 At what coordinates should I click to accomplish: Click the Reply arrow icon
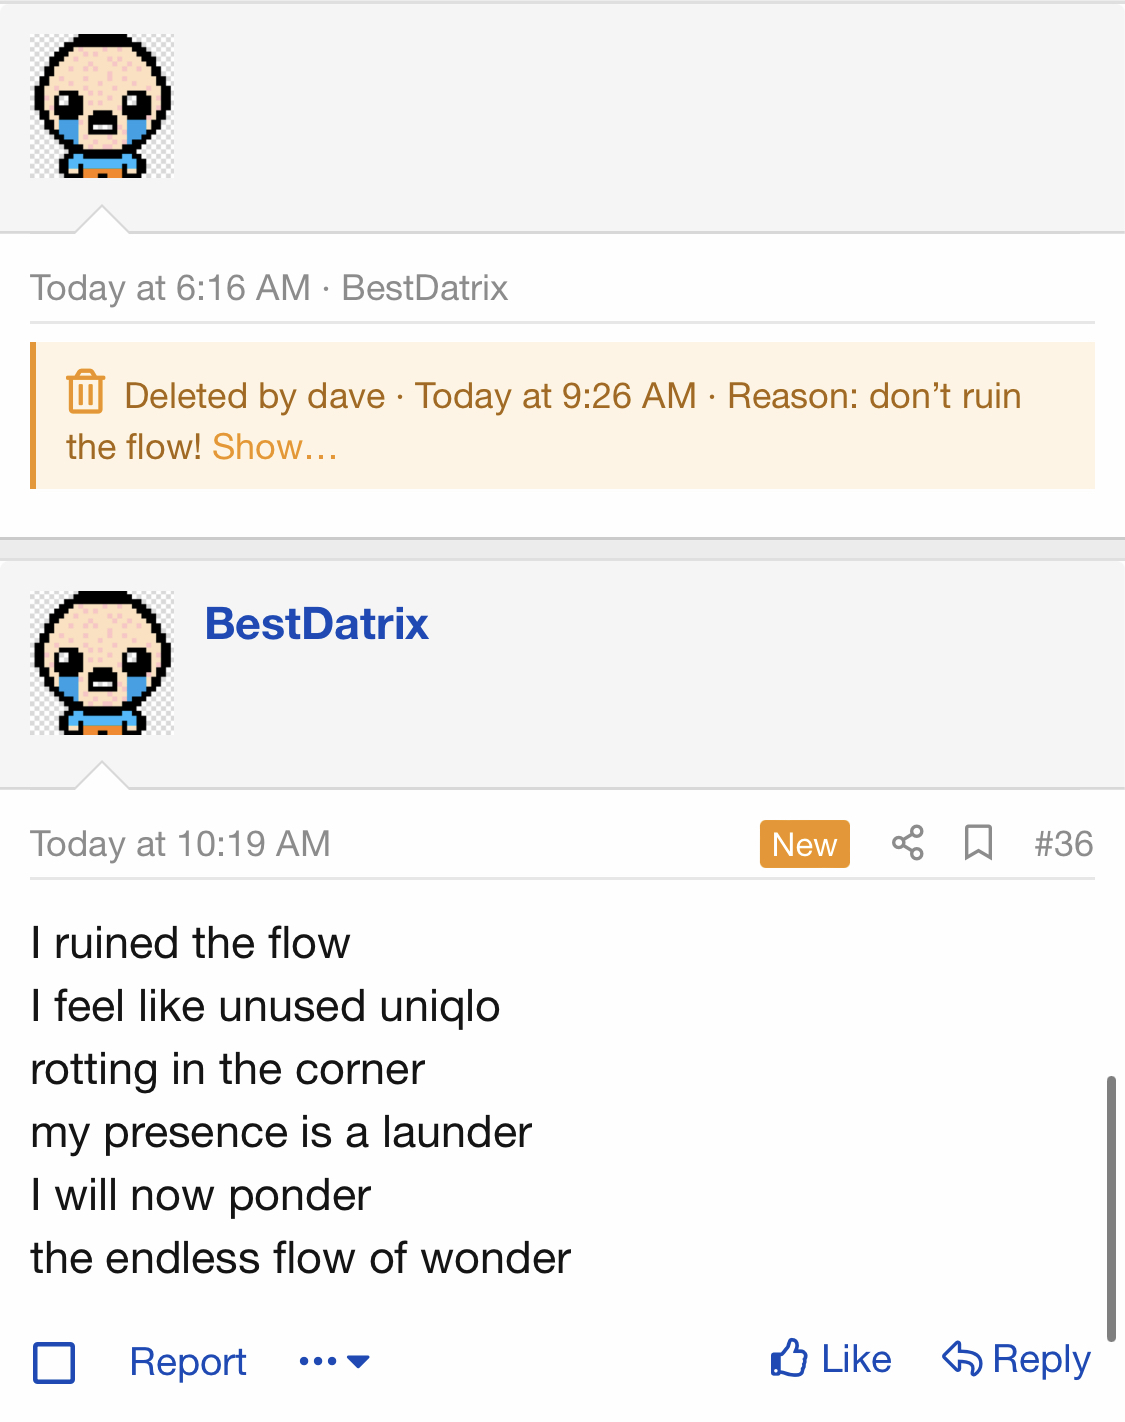point(962,1358)
